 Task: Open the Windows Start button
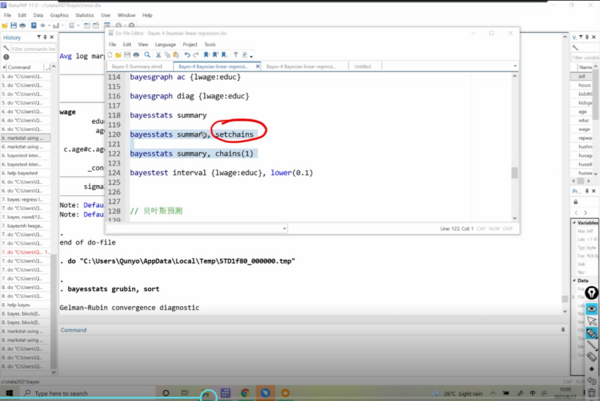[x=9, y=393]
